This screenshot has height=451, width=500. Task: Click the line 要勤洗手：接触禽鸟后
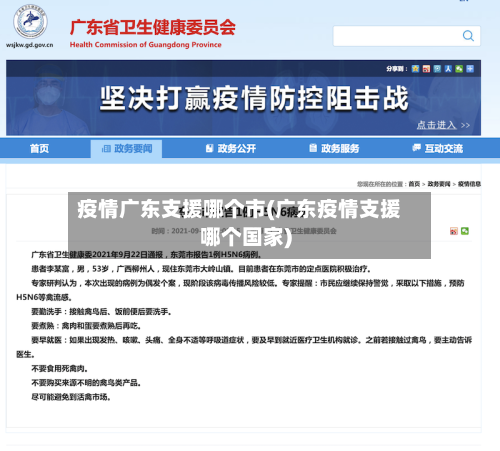[x=102, y=312]
